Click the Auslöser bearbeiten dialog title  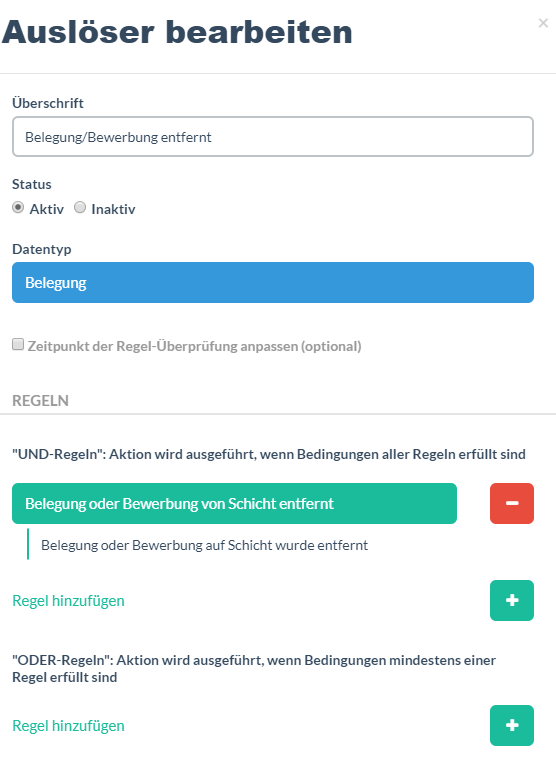point(177,32)
